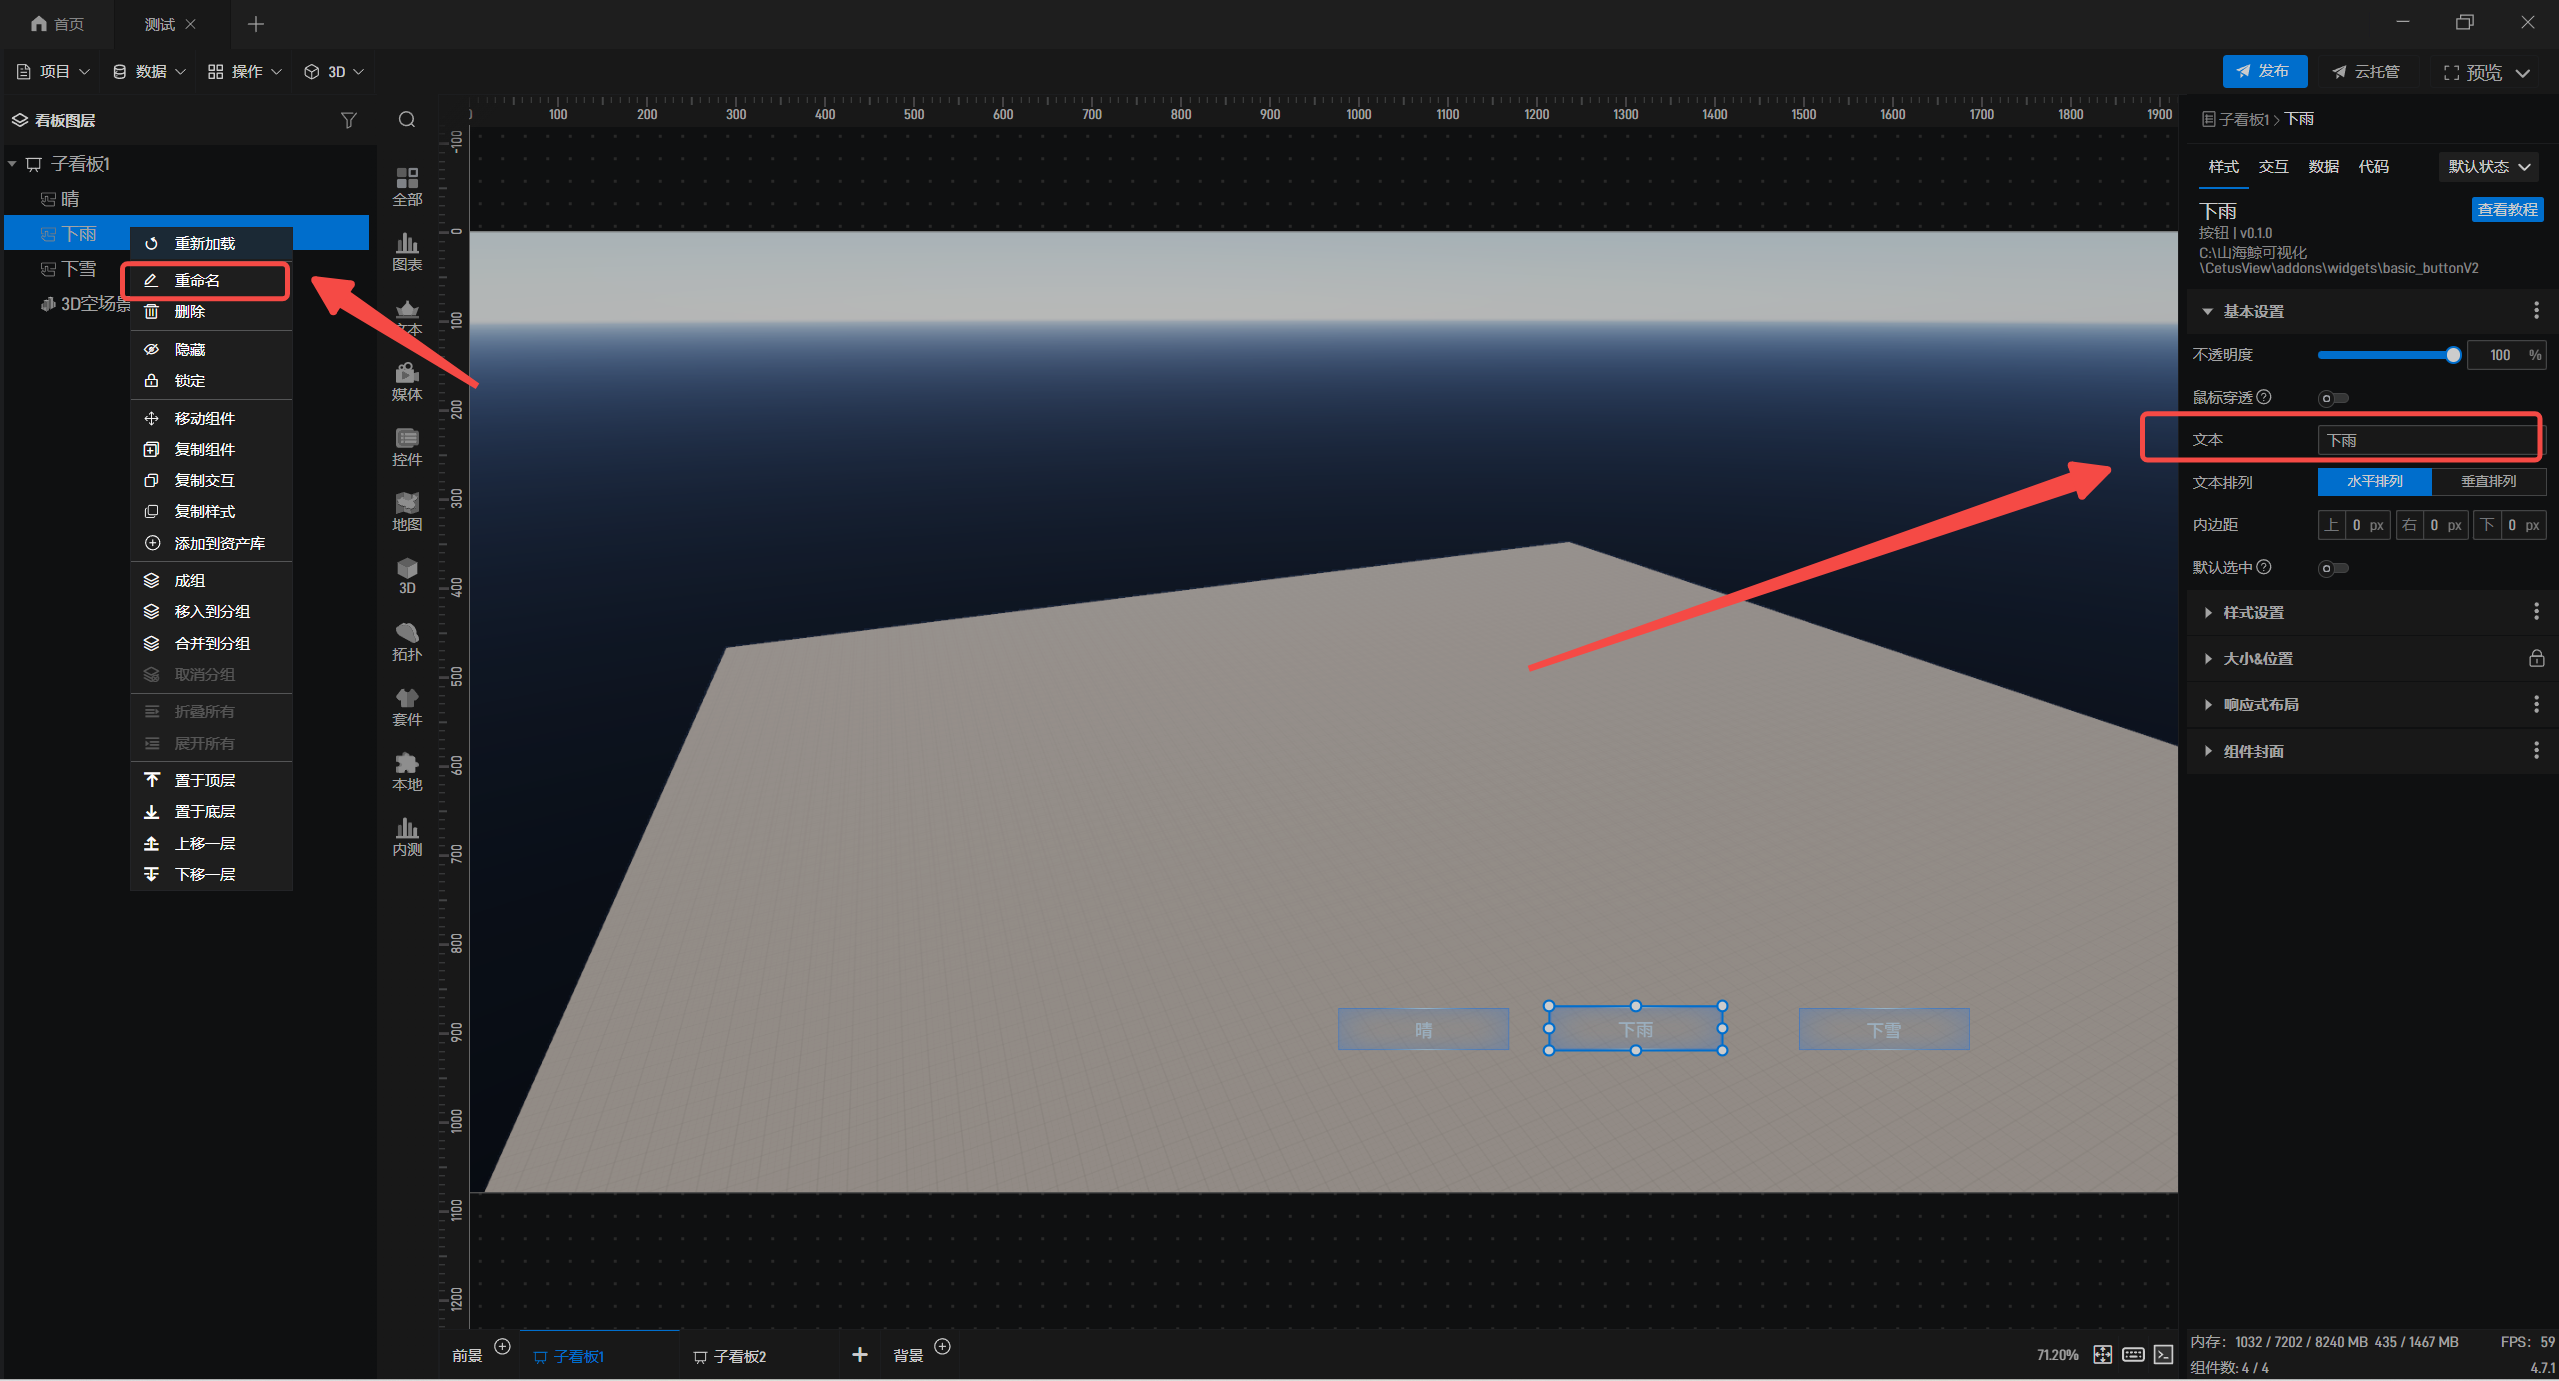Viewport: 2559px width, 1381px height.
Task: Toggle the 默认选中 switch
Action: 2333,568
